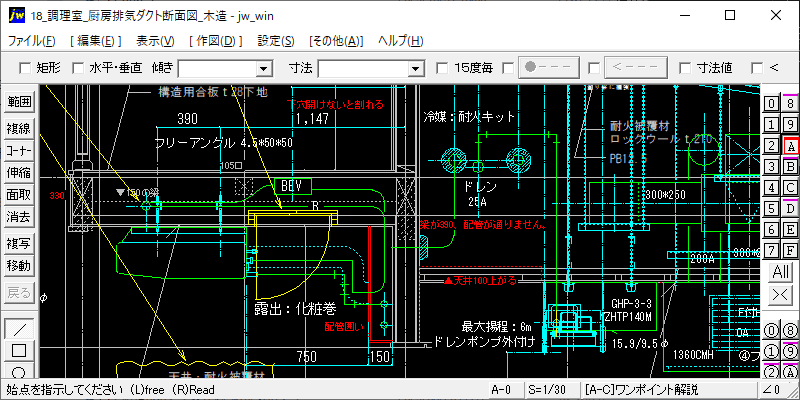Viewport: 800px width, 400px height.
Task: Open the 傾き angle dropdown
Action: pyautogui.click(x=264, y=68)
